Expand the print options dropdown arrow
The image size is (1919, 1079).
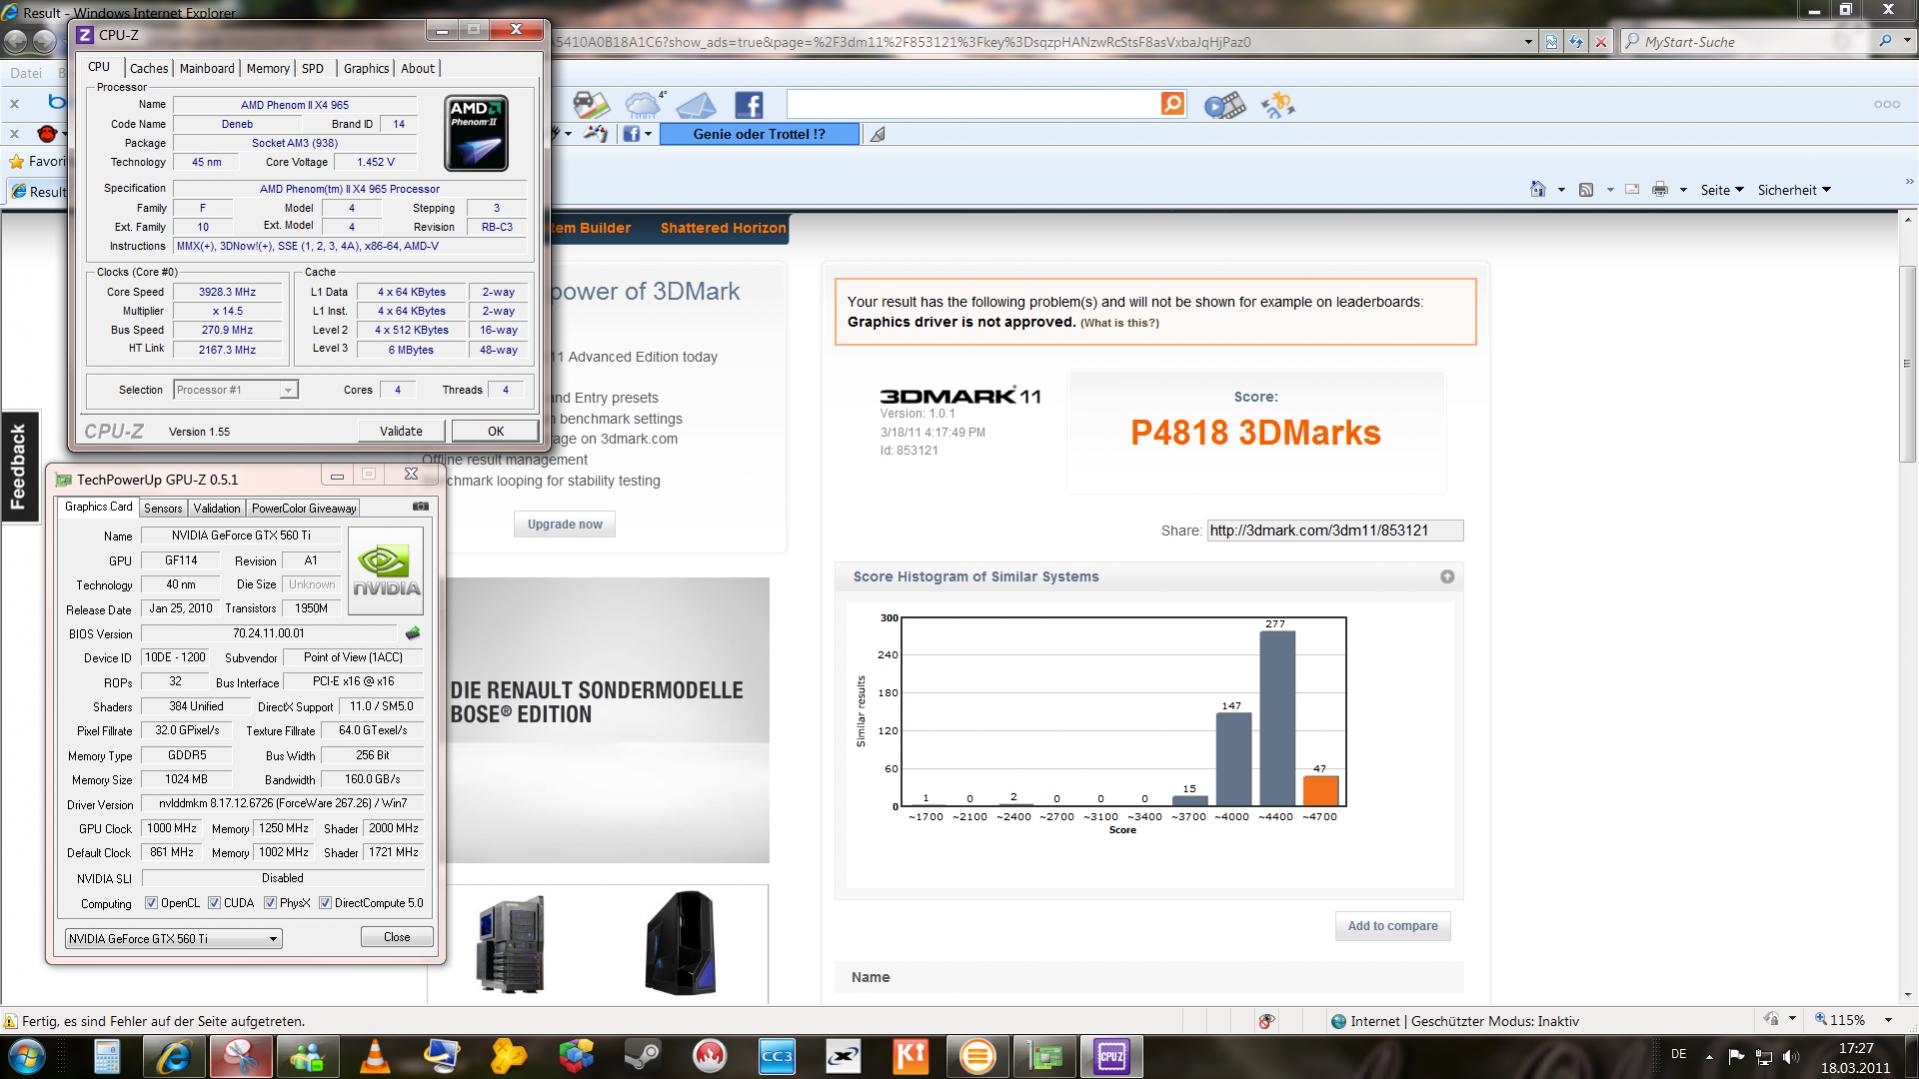(1683, 190)
